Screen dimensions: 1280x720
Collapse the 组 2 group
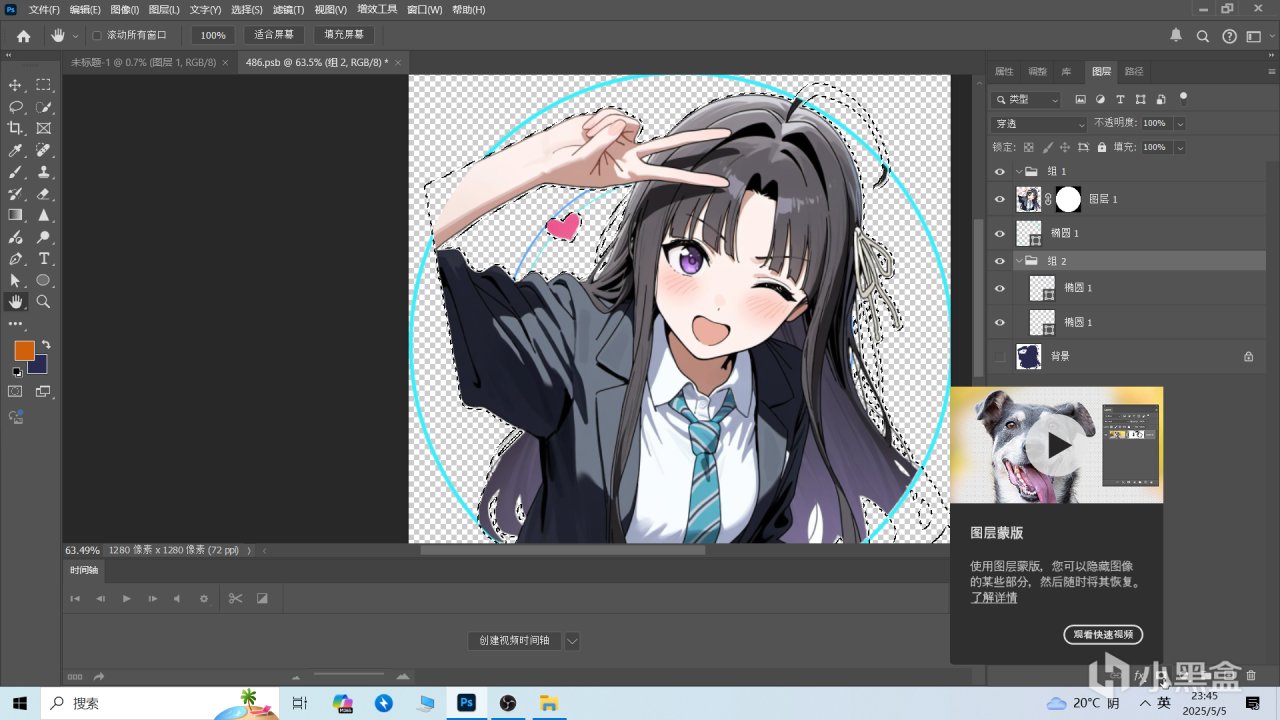coord(1018,261)
